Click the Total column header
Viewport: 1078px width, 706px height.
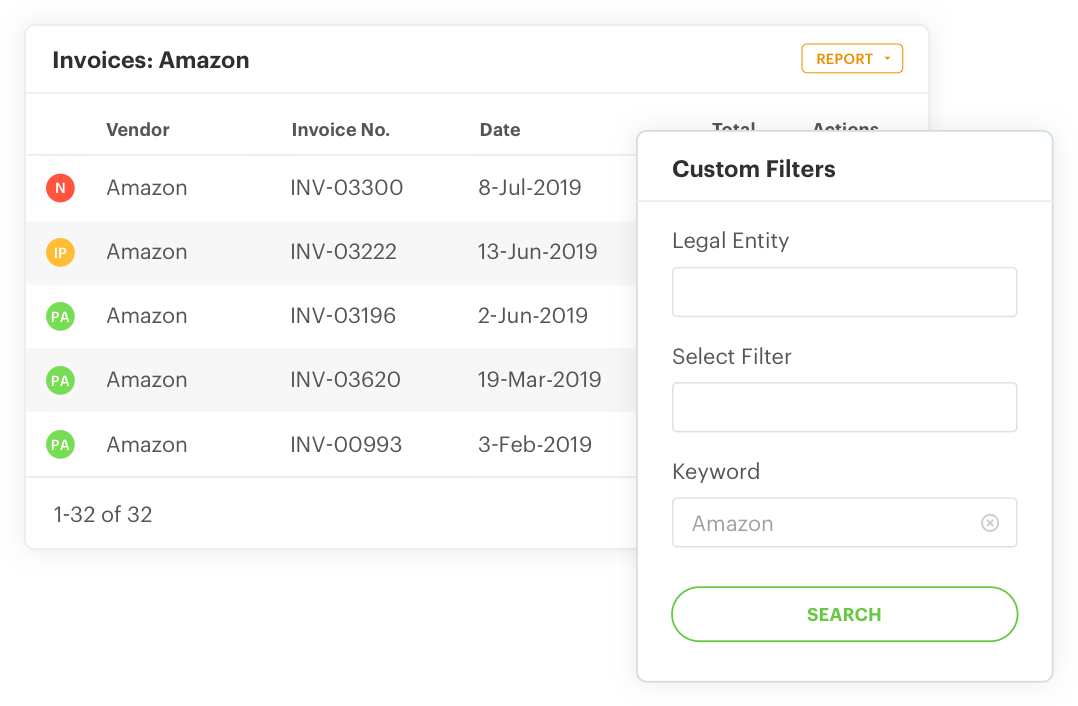(x=734, y=129)
